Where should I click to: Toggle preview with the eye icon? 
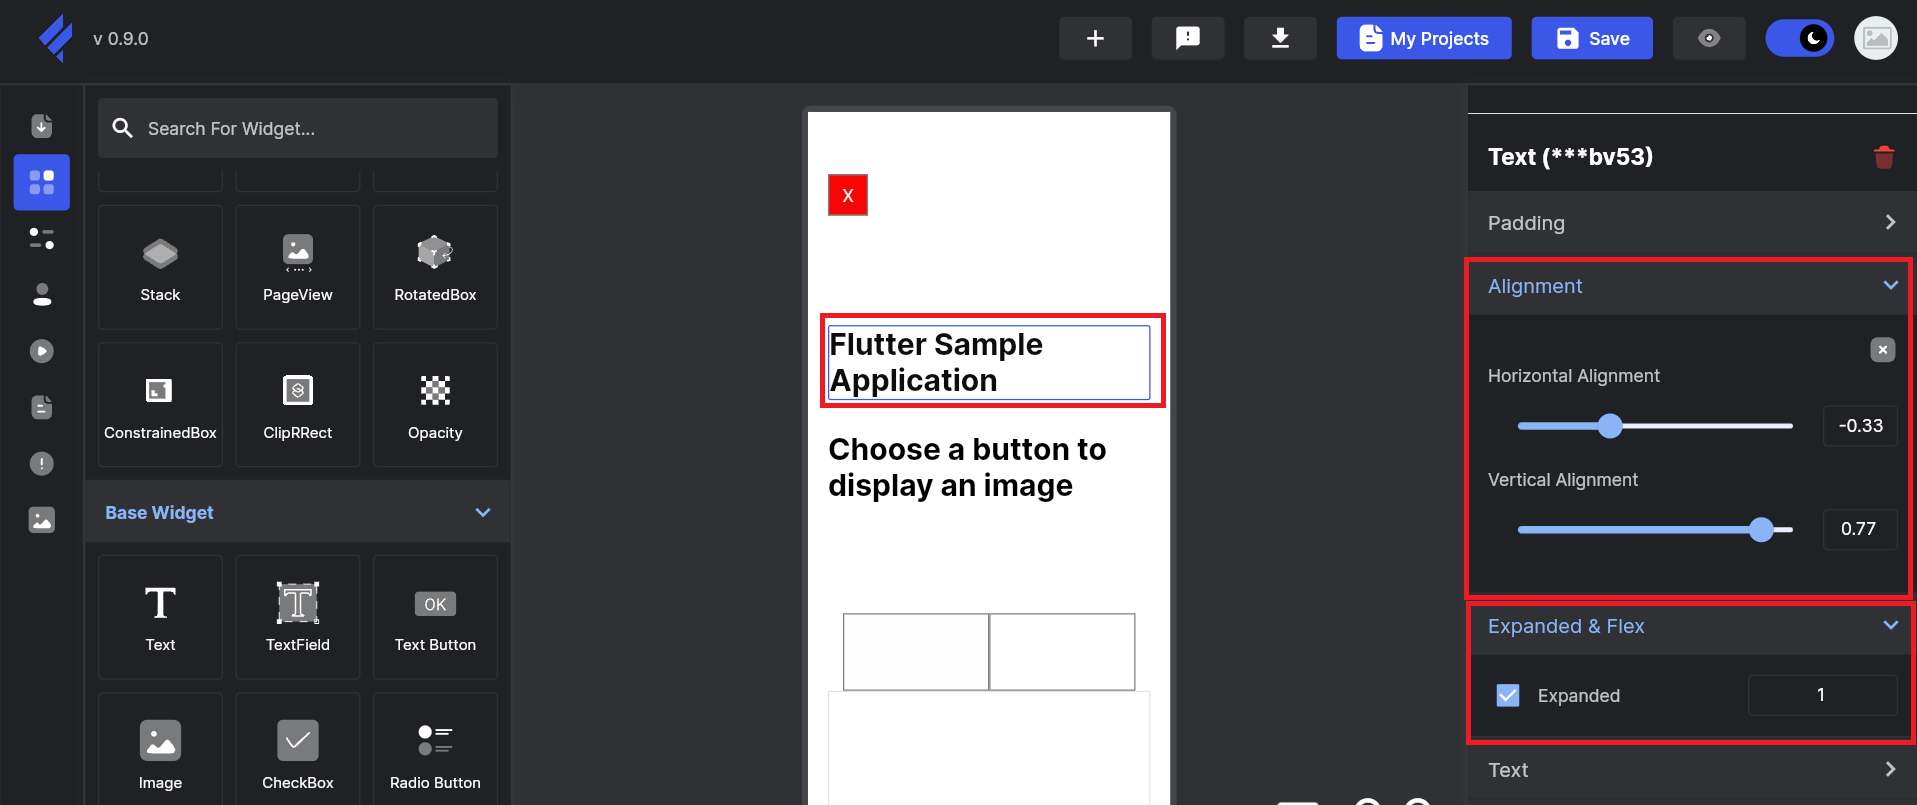(1708, 39)
